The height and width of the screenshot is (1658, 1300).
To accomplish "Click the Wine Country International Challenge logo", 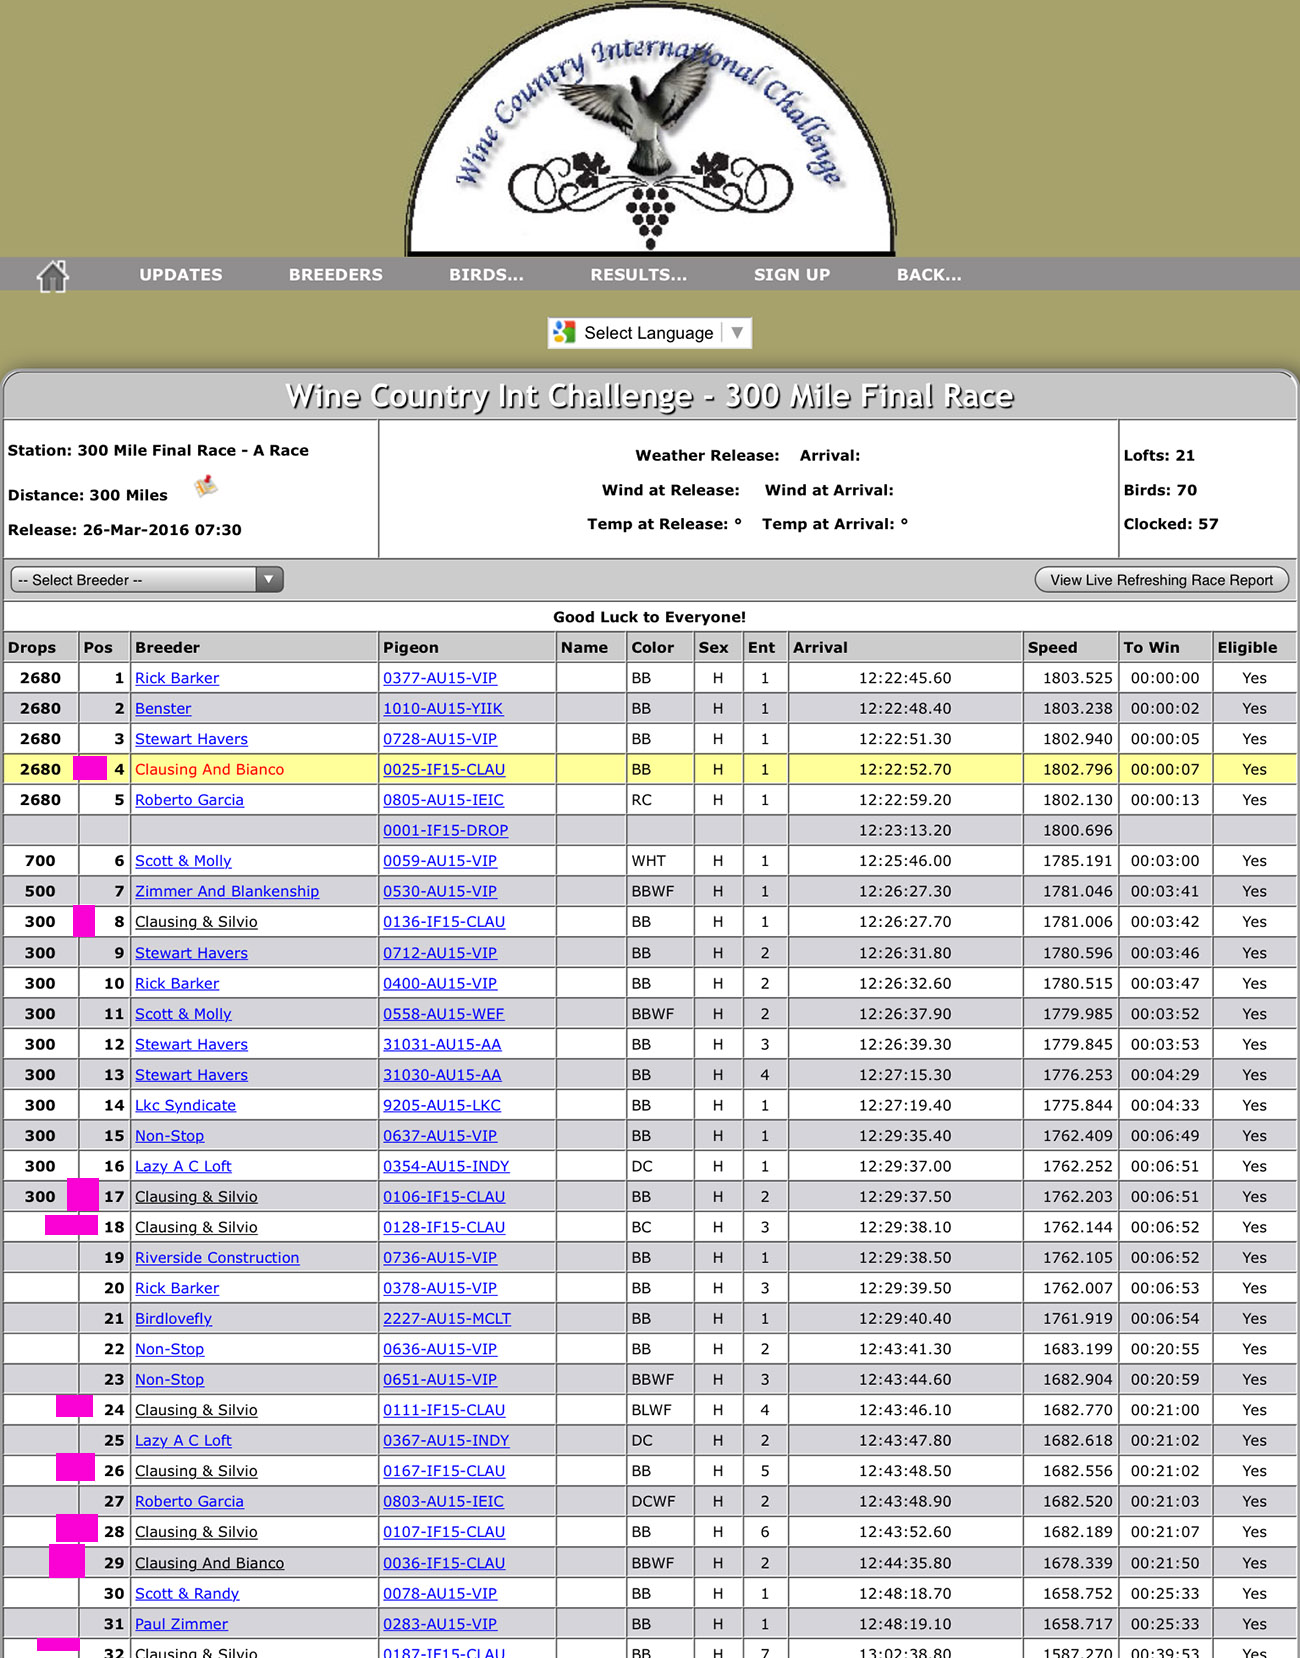I will [650, 130].
